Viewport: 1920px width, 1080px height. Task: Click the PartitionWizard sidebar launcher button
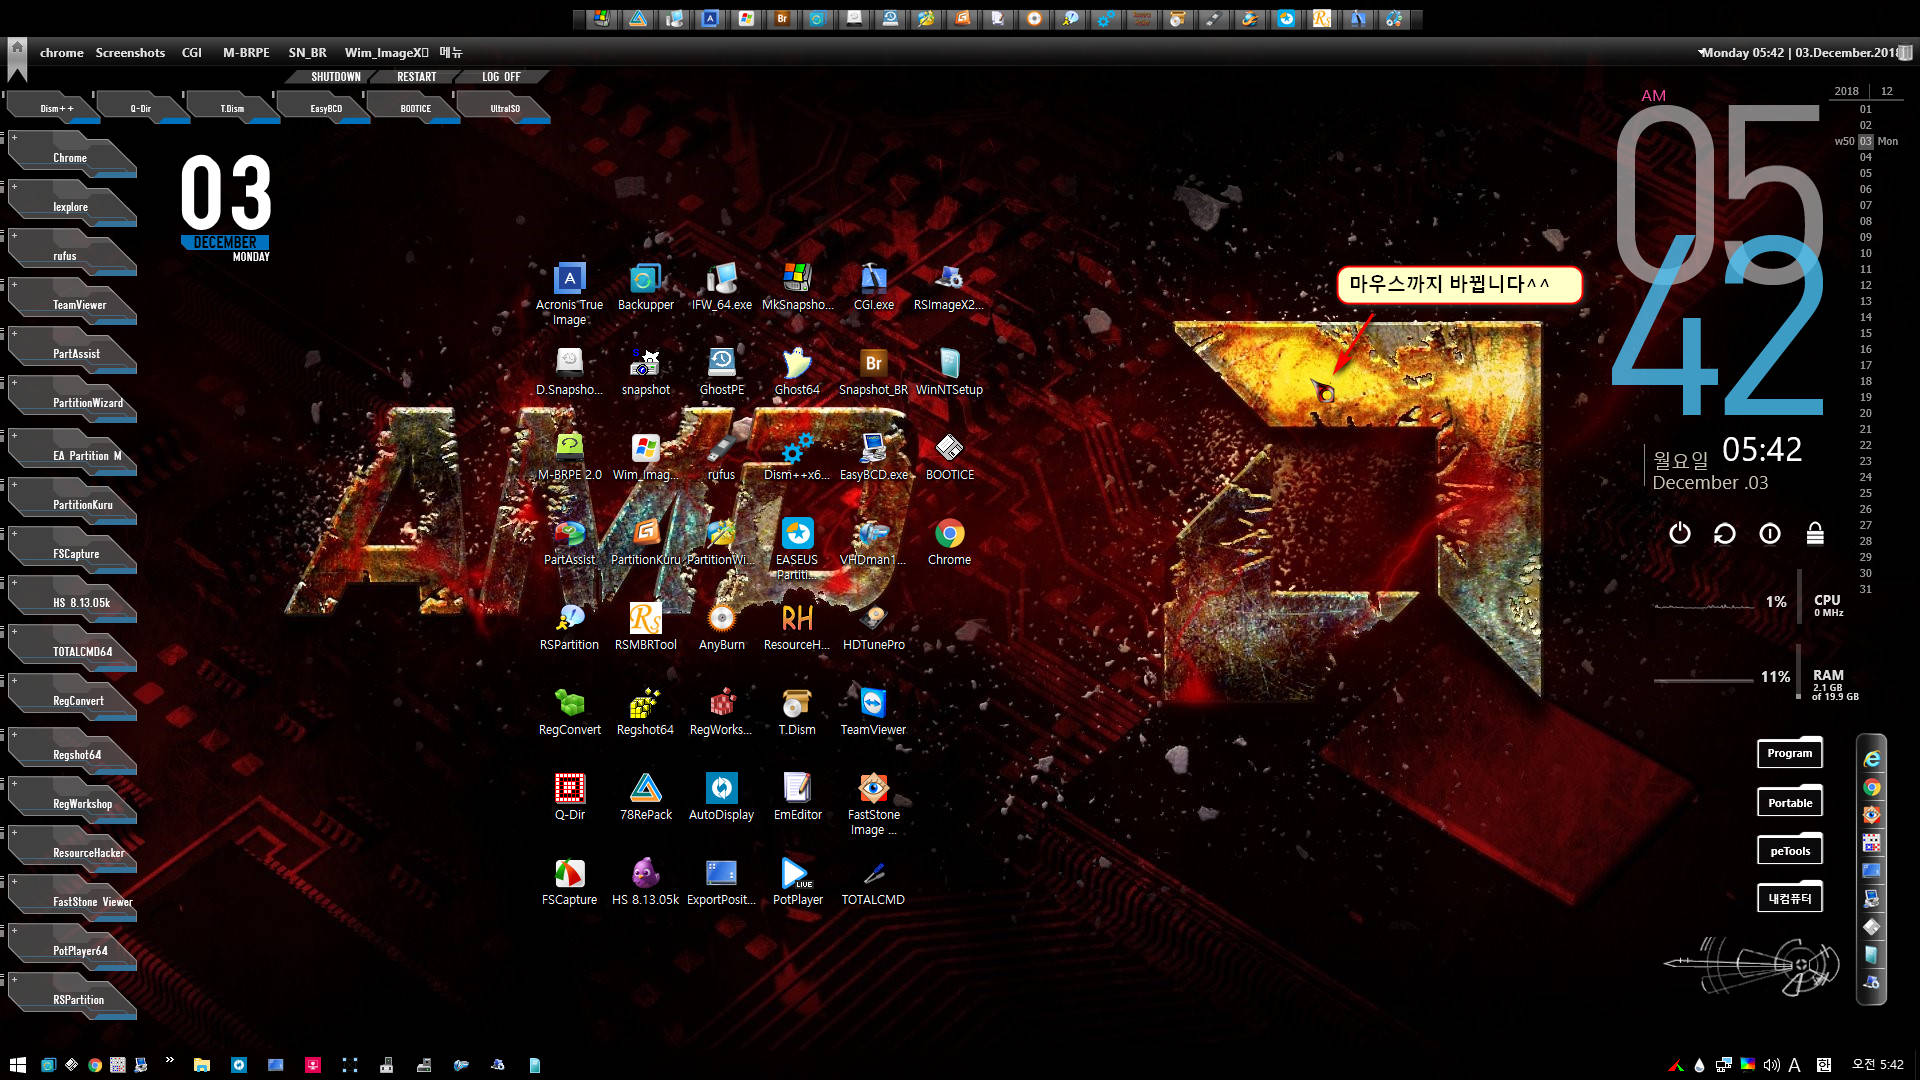point(72,402)
